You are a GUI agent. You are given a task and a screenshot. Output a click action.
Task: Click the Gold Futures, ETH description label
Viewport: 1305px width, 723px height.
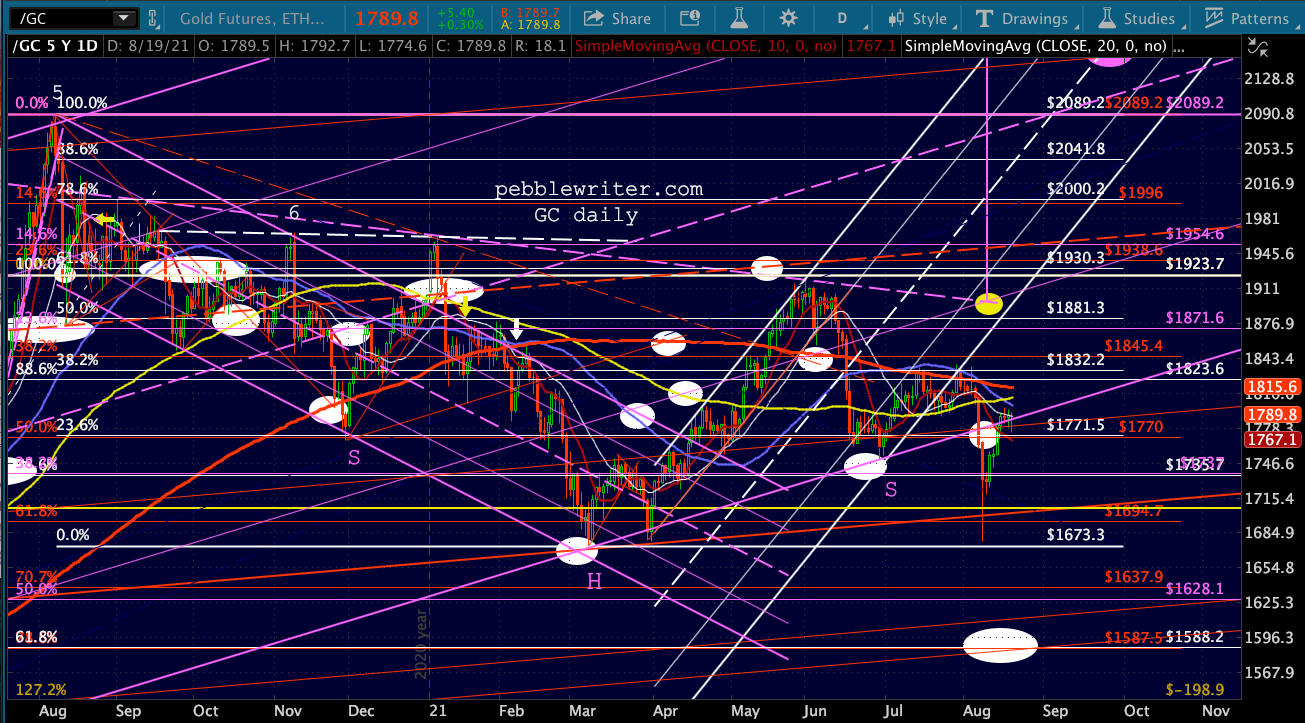pyautogui.click(x=250, y=18)
